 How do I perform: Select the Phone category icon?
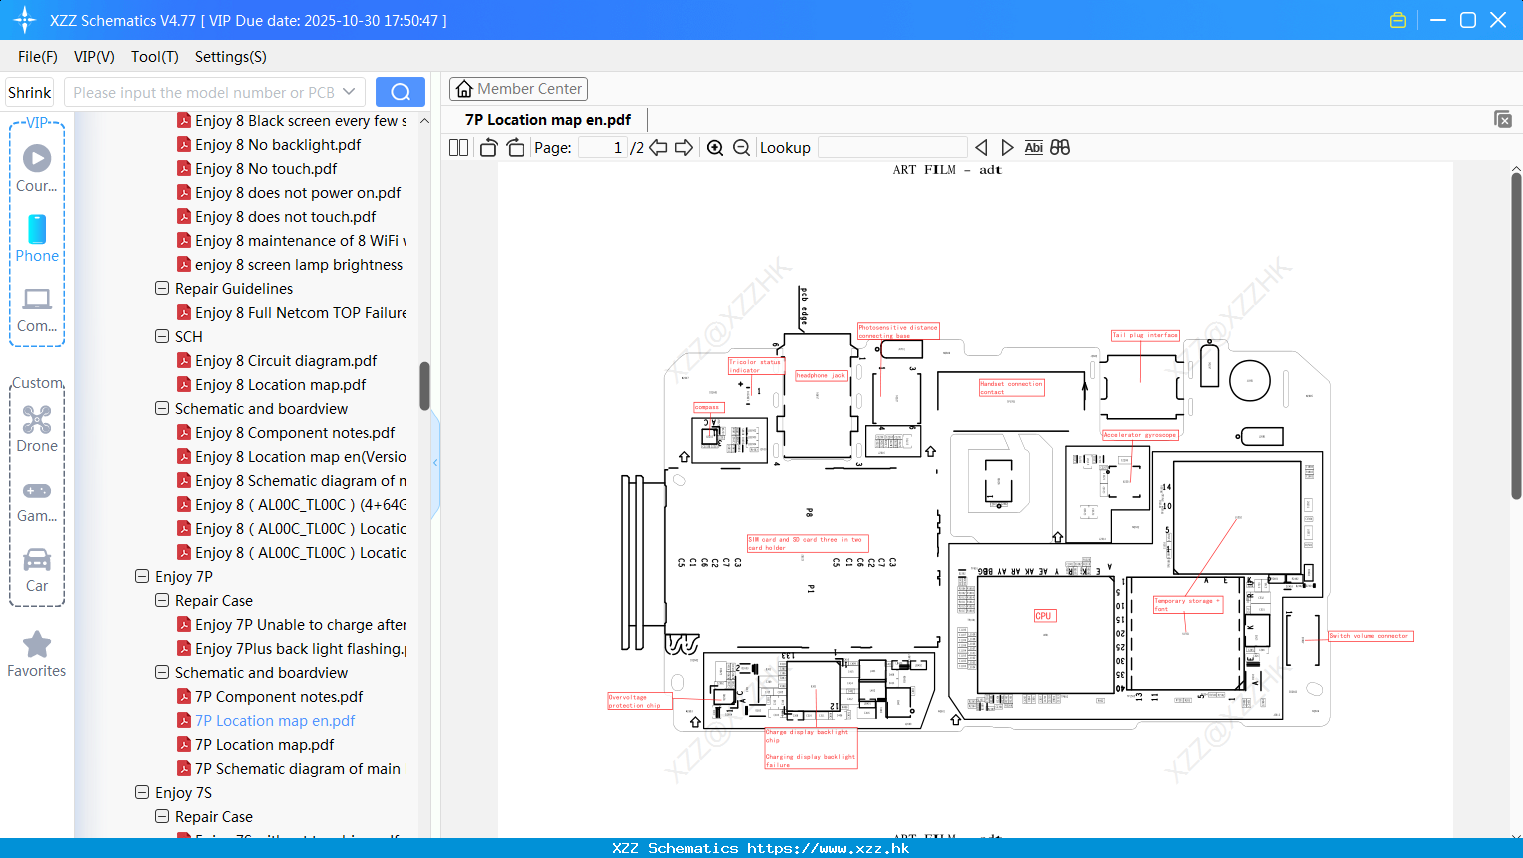click(37, 238)
